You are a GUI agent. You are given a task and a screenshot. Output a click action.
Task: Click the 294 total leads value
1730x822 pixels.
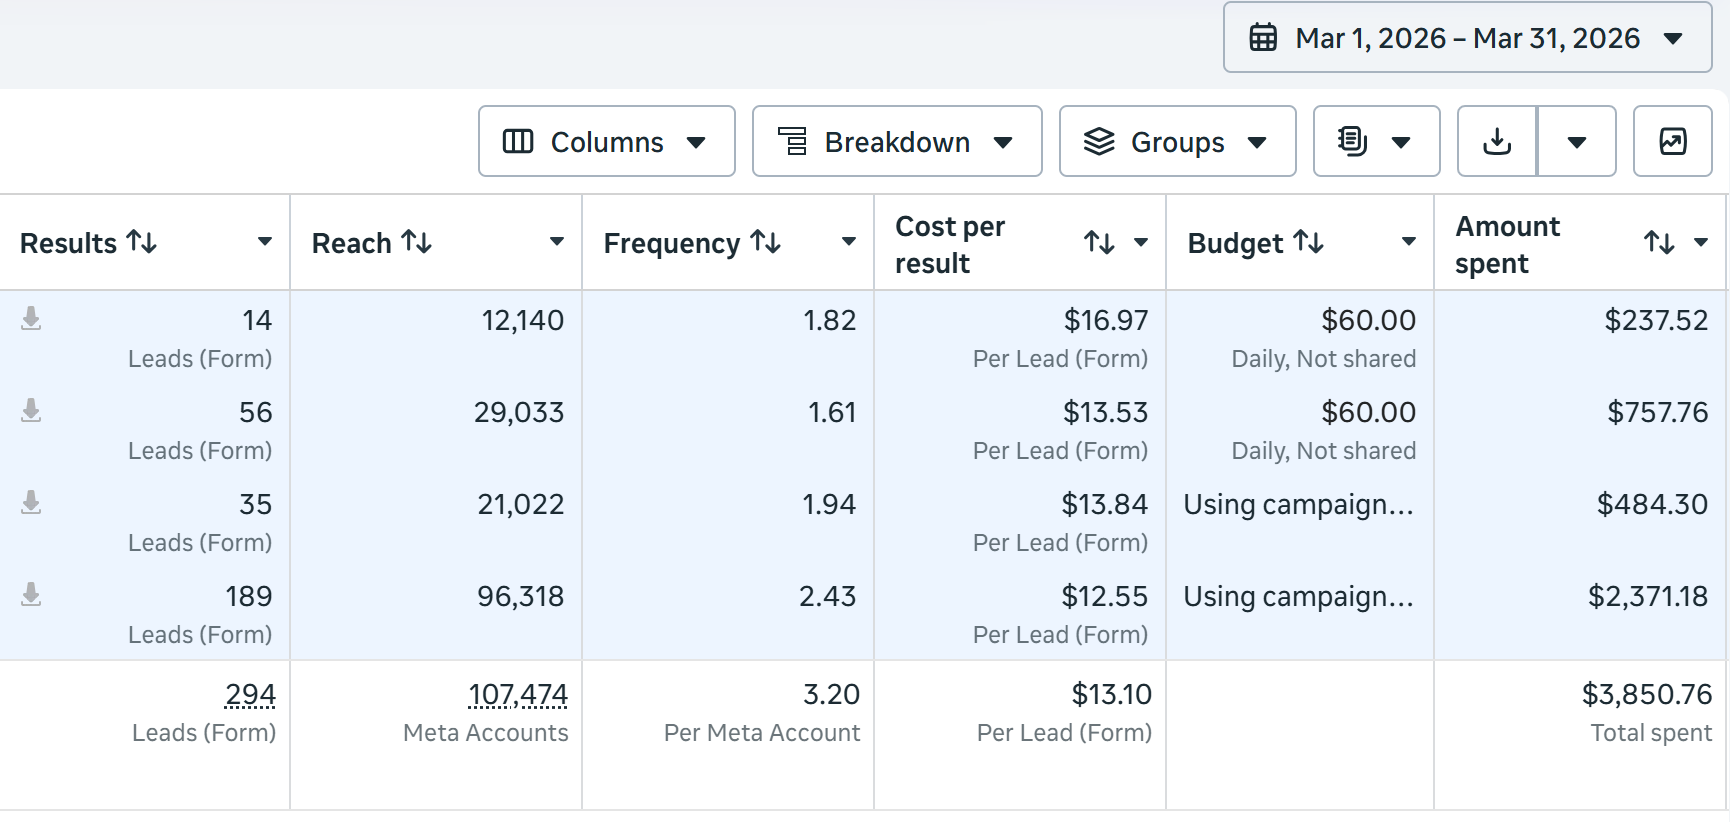tap(250, 694)
